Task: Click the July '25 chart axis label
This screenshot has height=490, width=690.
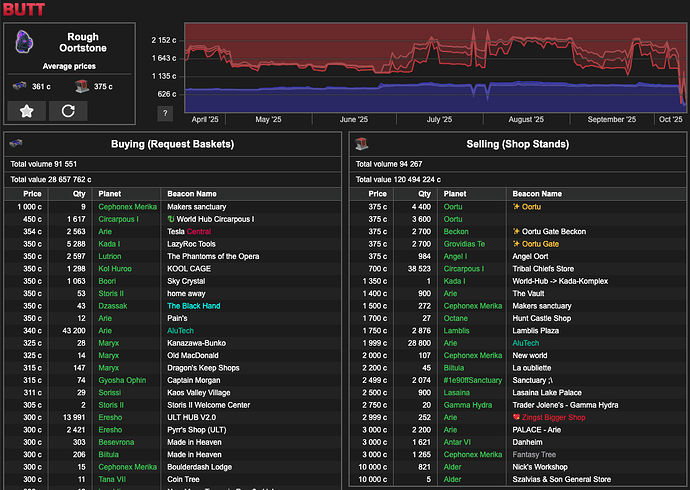Action: point(439,119)
